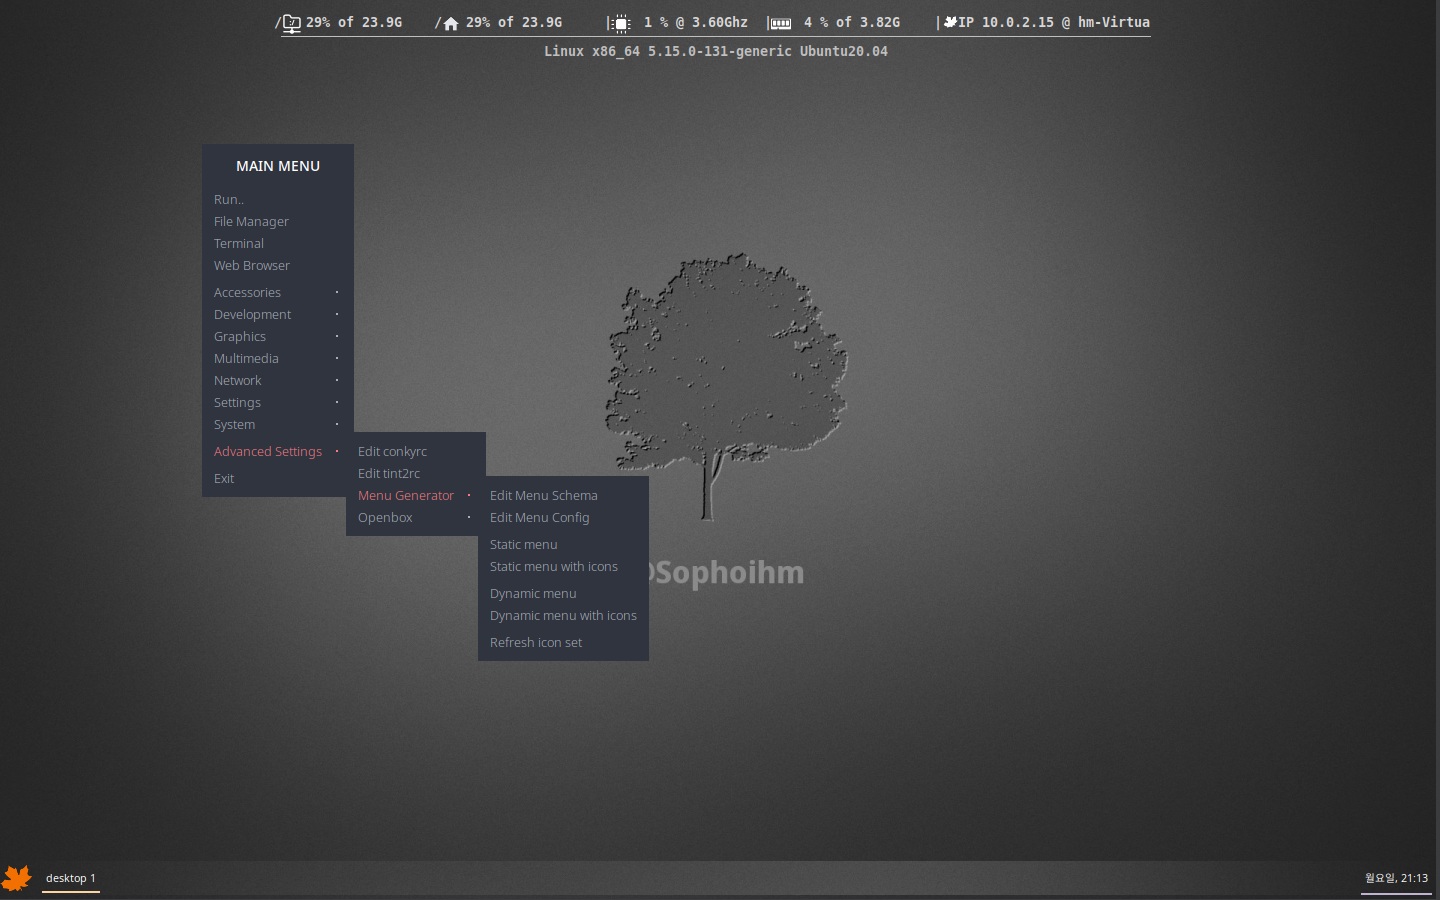Click the orange maple leaf launcher icon
1440x900 pixels.
[17, 878]
